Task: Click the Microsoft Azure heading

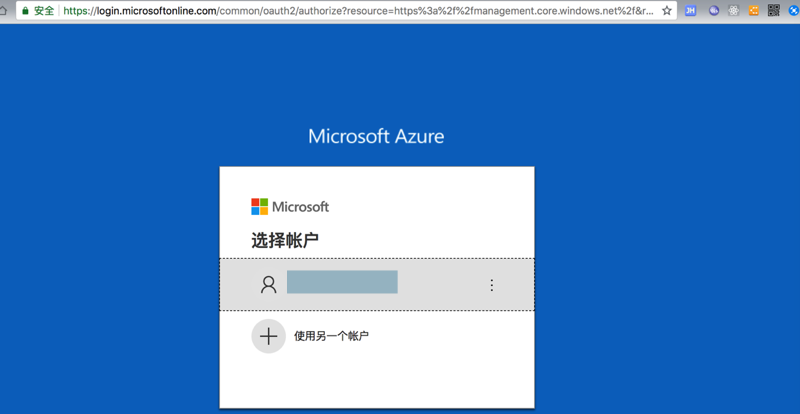Action: click(376, 136)
